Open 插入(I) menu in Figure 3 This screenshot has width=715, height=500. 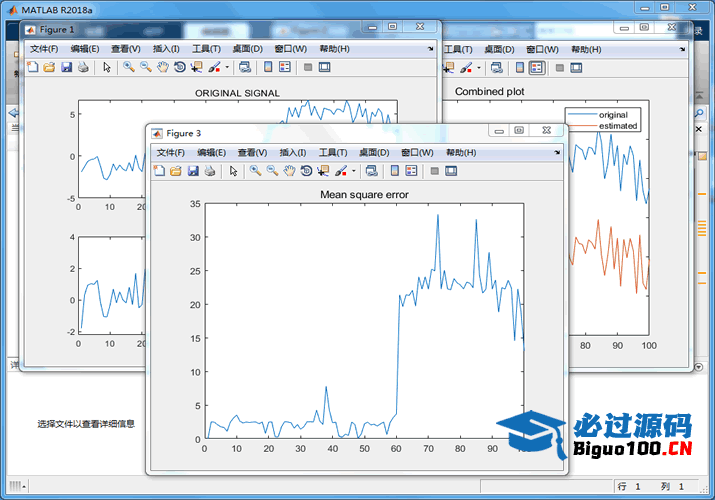(x=293, y=153)
